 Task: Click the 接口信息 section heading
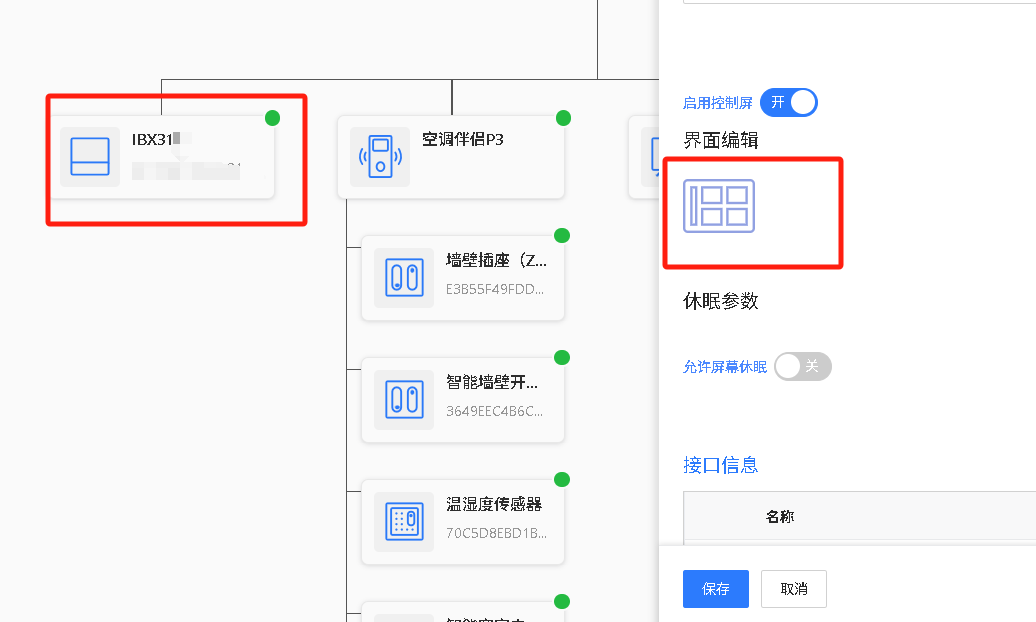click(x=720, y=465)
